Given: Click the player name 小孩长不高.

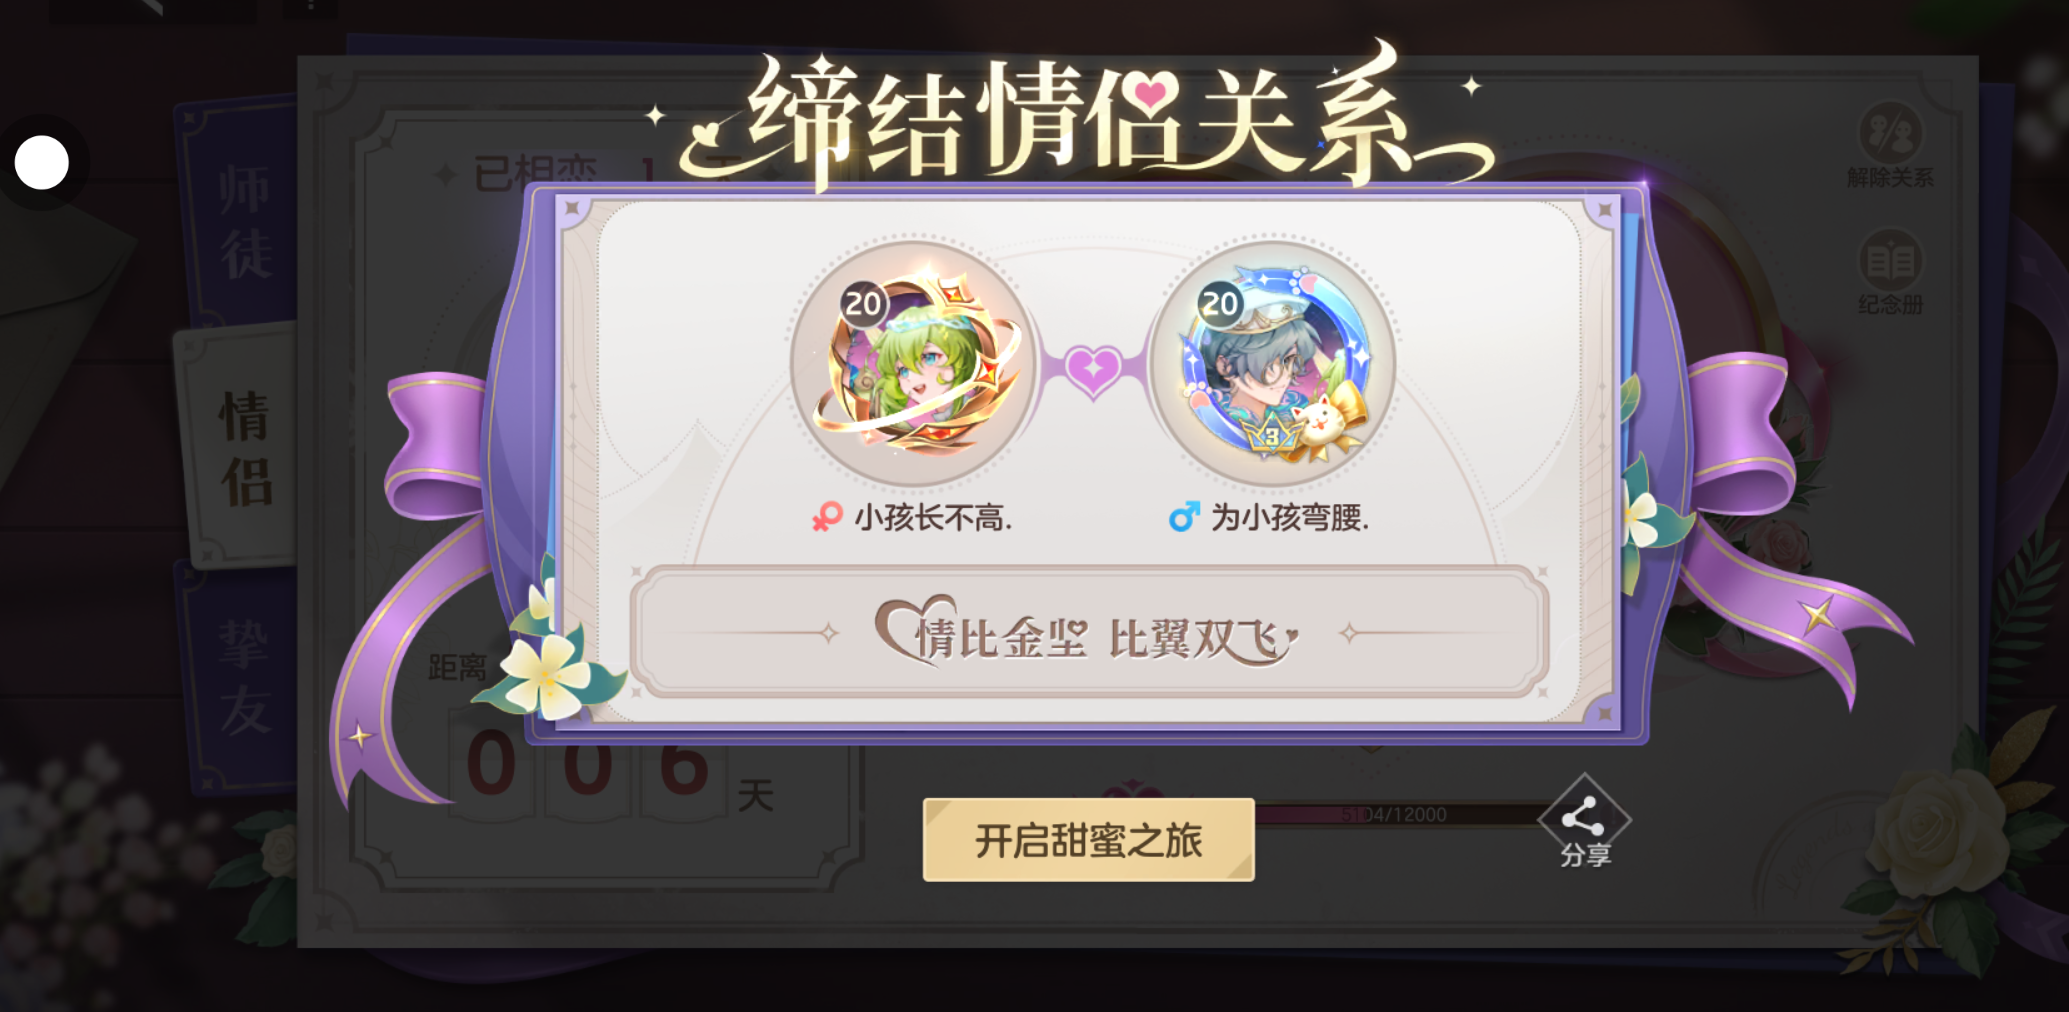Looking at the screenshot, I should click(x=933, y=518).
